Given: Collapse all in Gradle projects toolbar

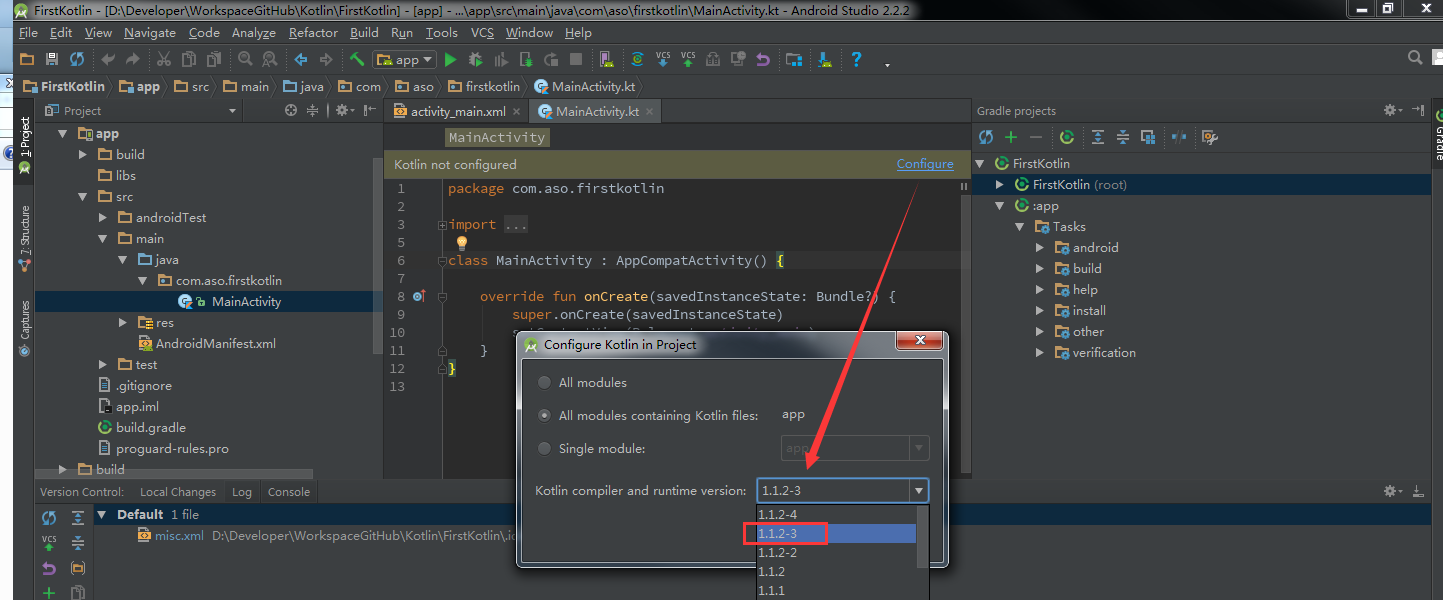Looking at the screenshot, I should point(1123,137).
